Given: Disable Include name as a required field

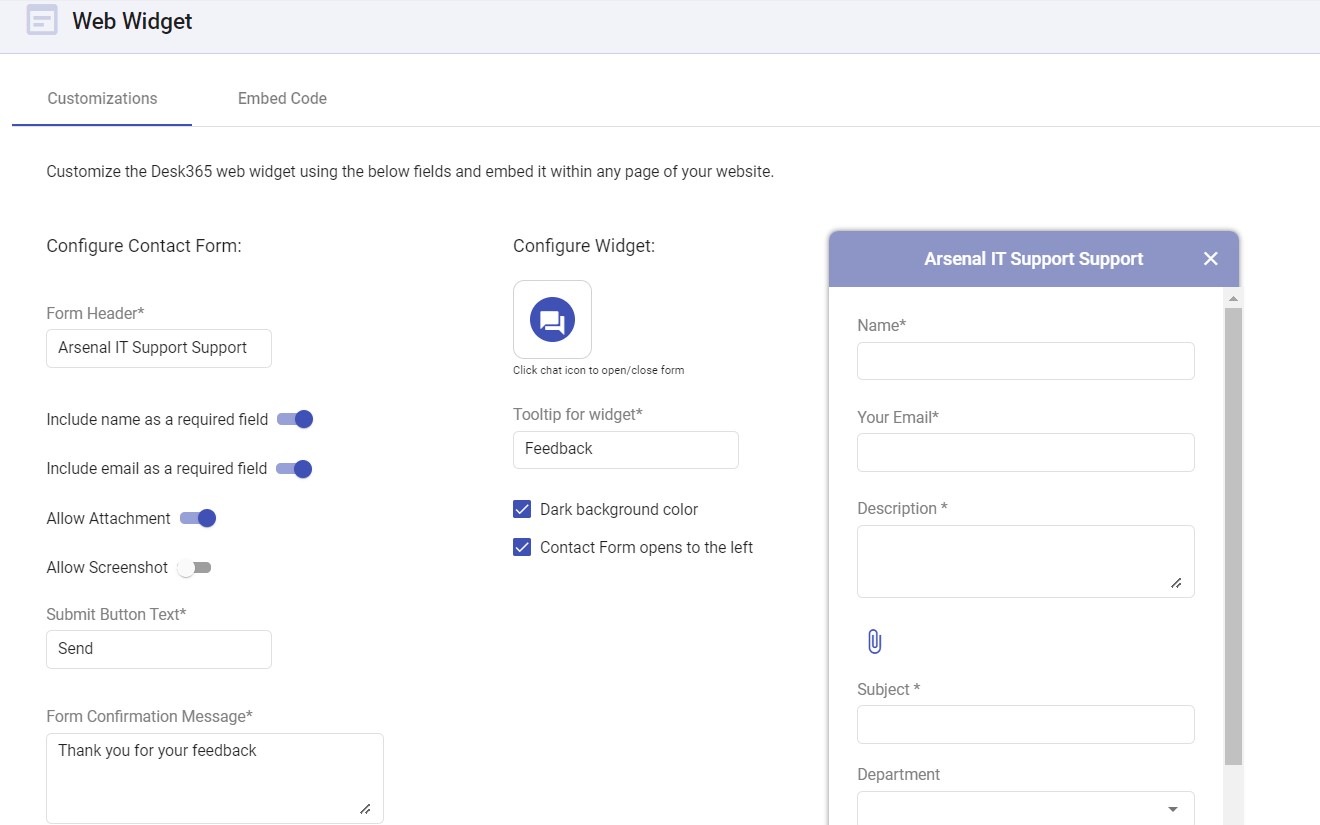Looking at the screenshot, I should (295, 419).
